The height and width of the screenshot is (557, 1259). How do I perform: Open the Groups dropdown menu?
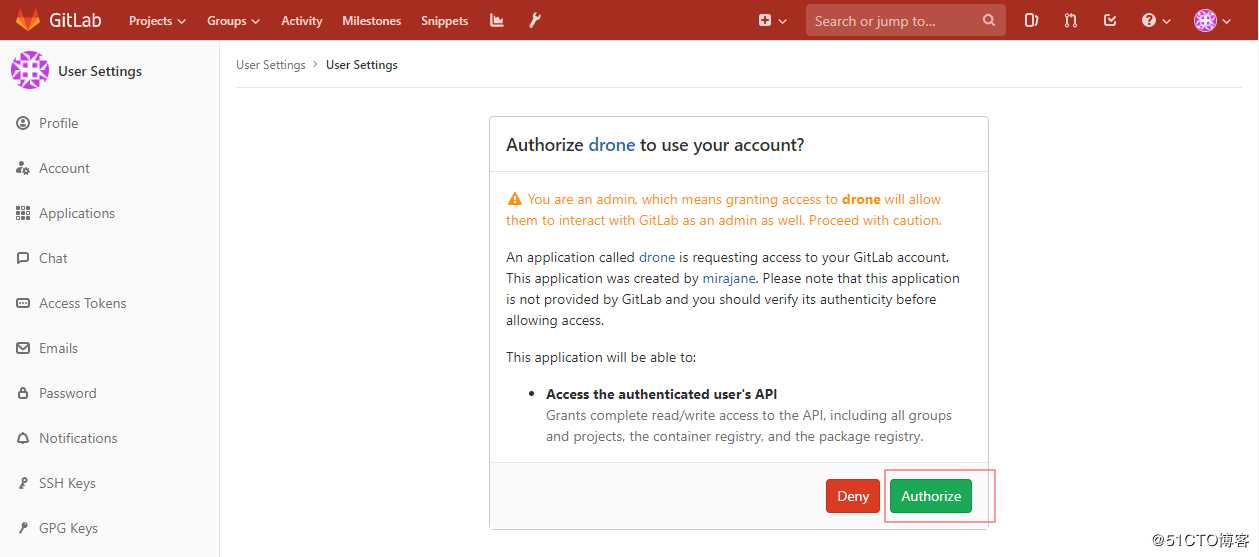click(x=233, y=20)
